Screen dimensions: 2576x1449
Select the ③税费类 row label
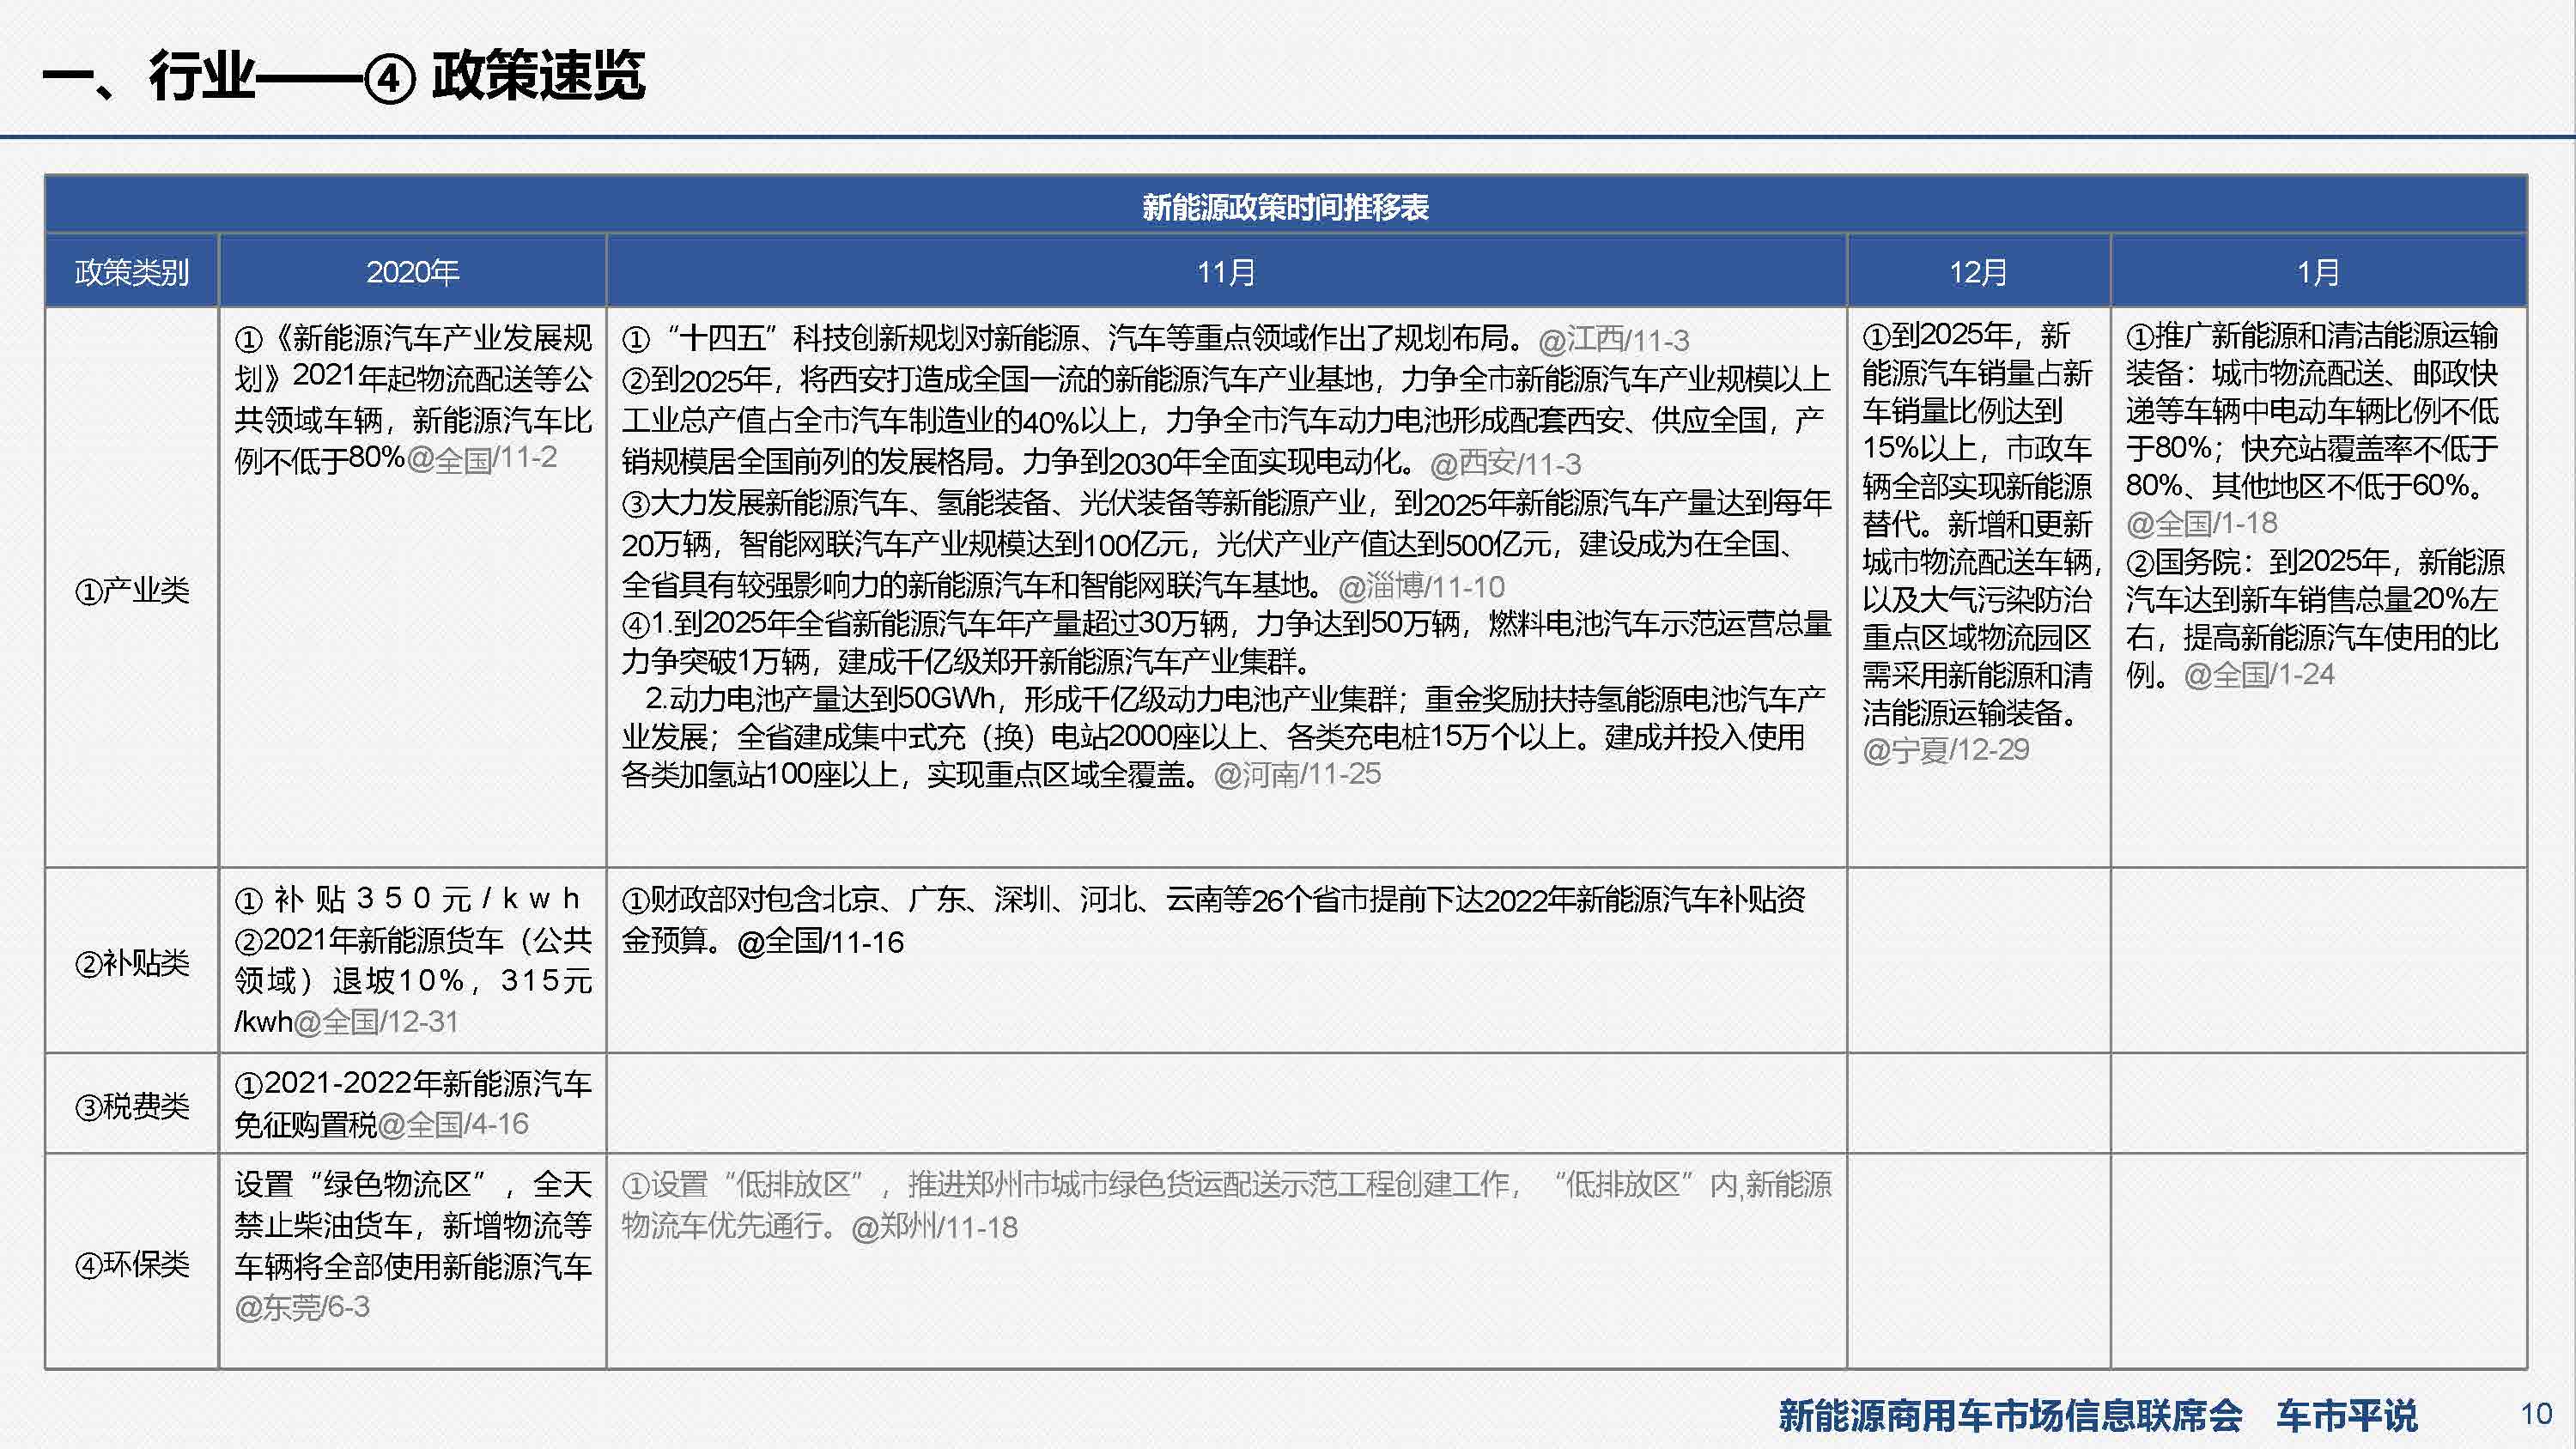132,1106
